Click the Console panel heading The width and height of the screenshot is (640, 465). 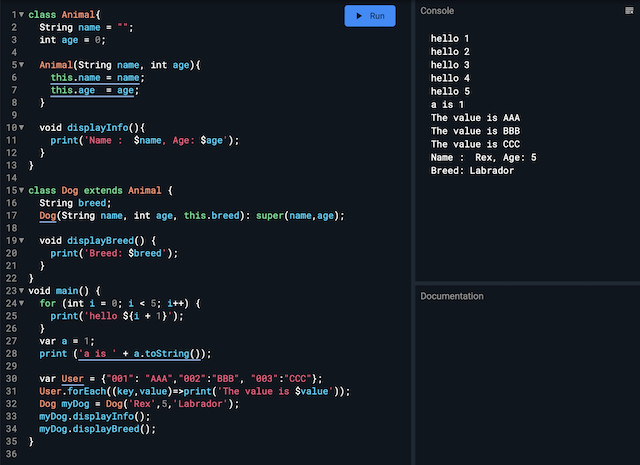pyautogui.click(x=437, y=11)
